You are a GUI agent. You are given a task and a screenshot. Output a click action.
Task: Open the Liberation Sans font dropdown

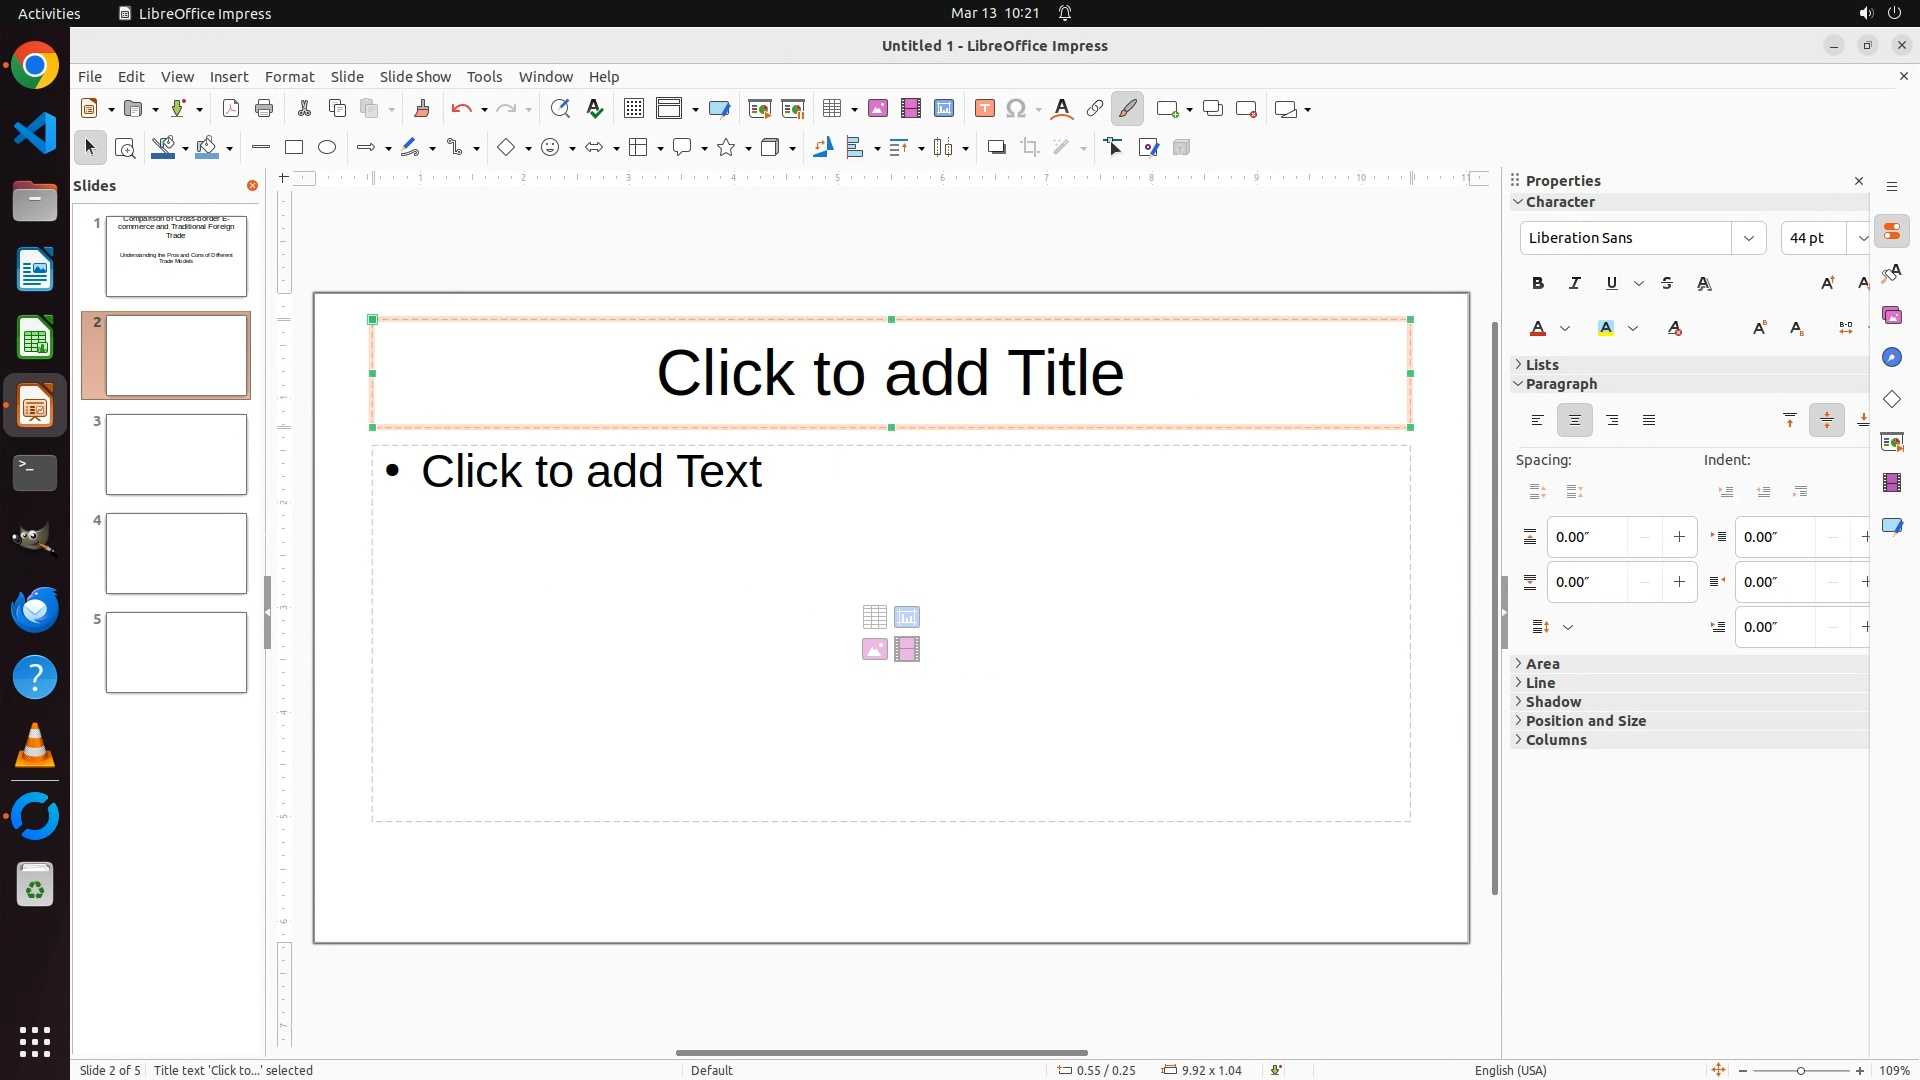[1749, 238]
